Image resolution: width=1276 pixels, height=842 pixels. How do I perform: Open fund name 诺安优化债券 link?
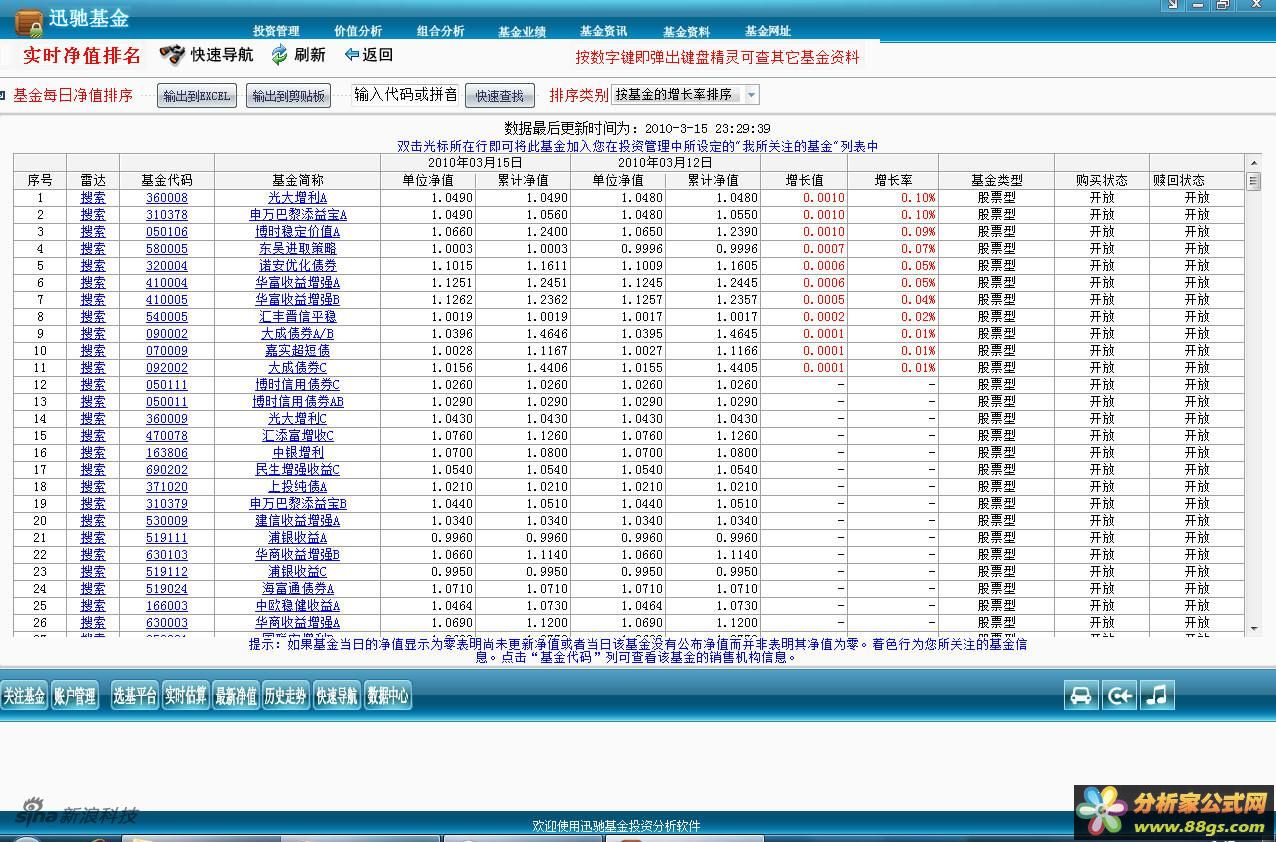(x=297, y=266)
